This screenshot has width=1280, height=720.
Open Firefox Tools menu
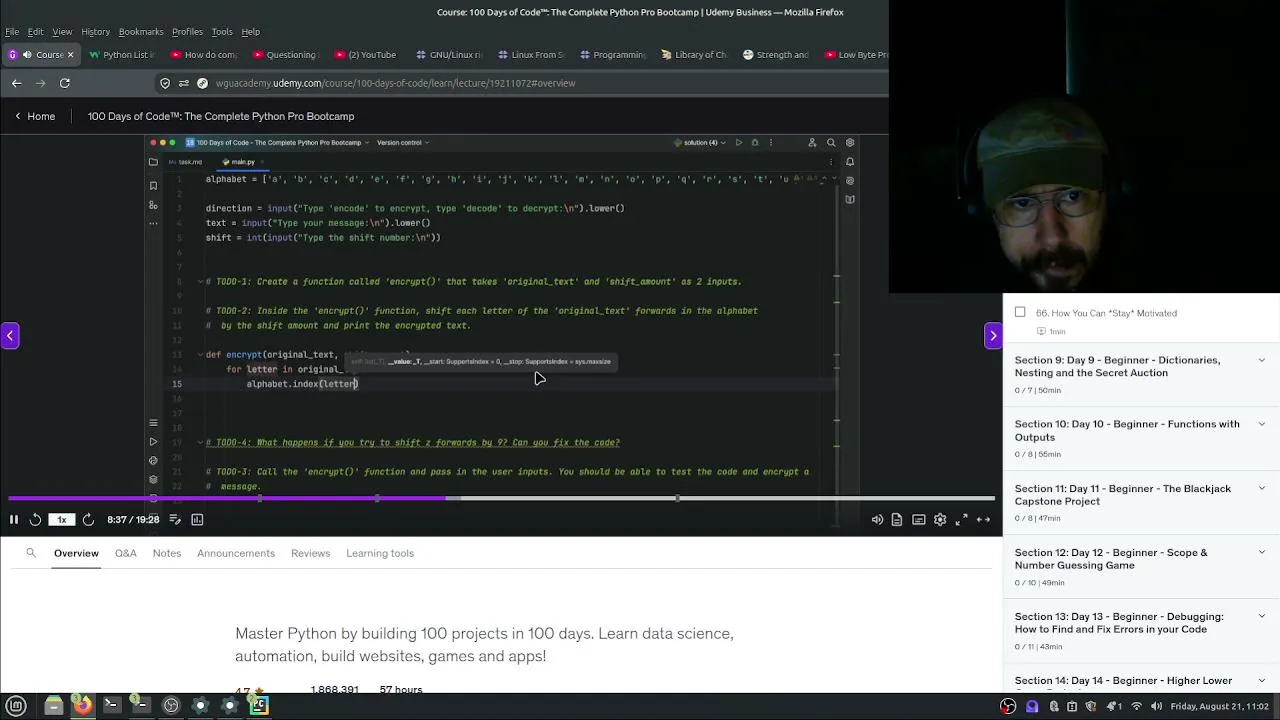(222, 32)
